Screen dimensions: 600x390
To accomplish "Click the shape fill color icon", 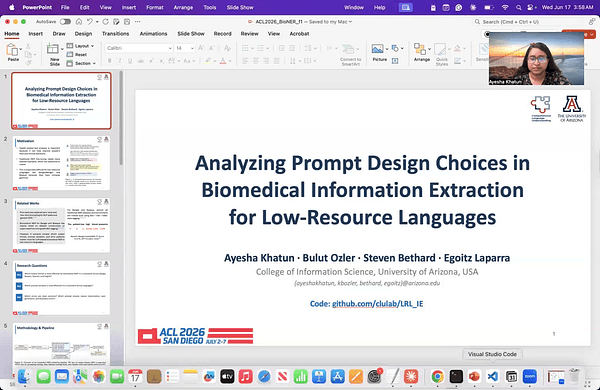I will (x=457, y=48).
